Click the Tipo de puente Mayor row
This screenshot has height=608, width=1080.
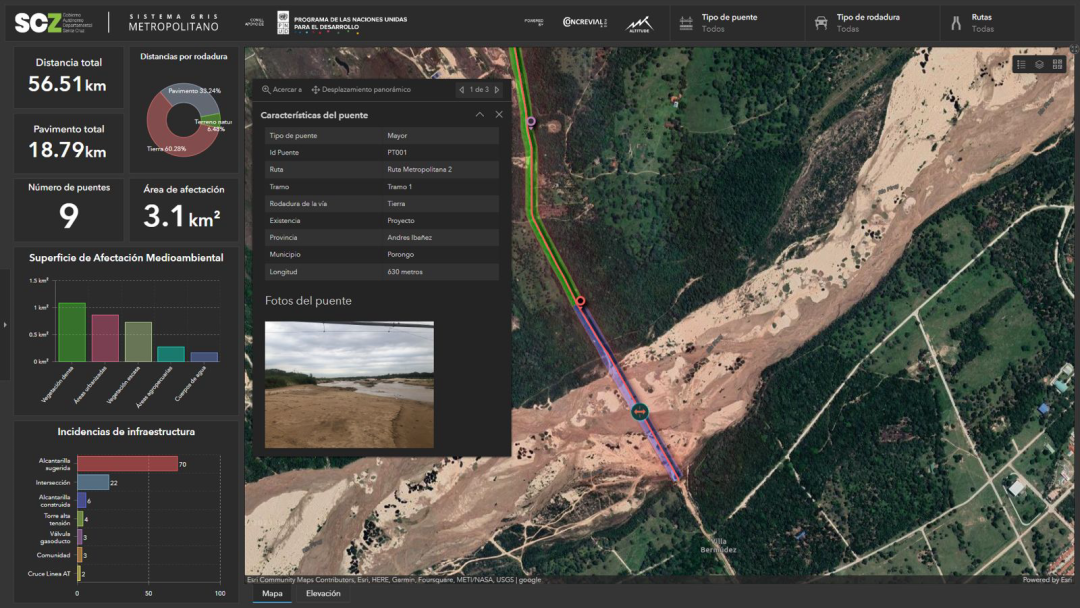(x=382, y=136)
